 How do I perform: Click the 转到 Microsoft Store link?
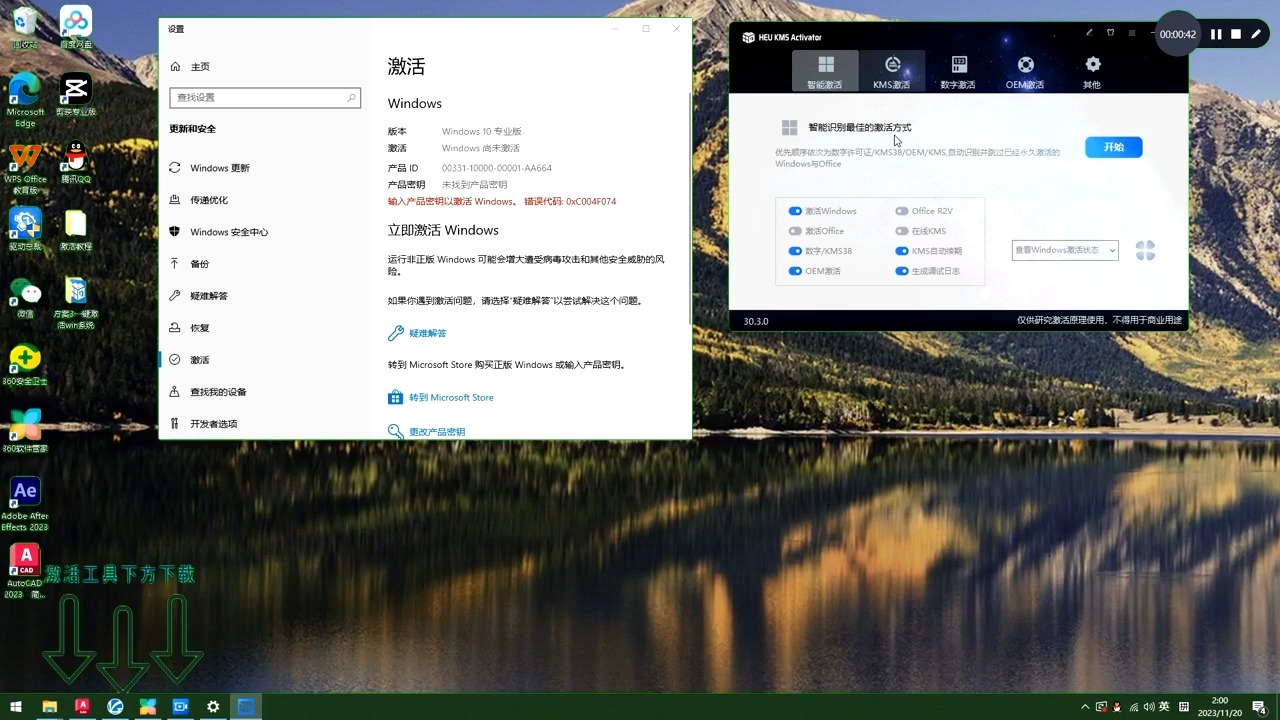441,397
